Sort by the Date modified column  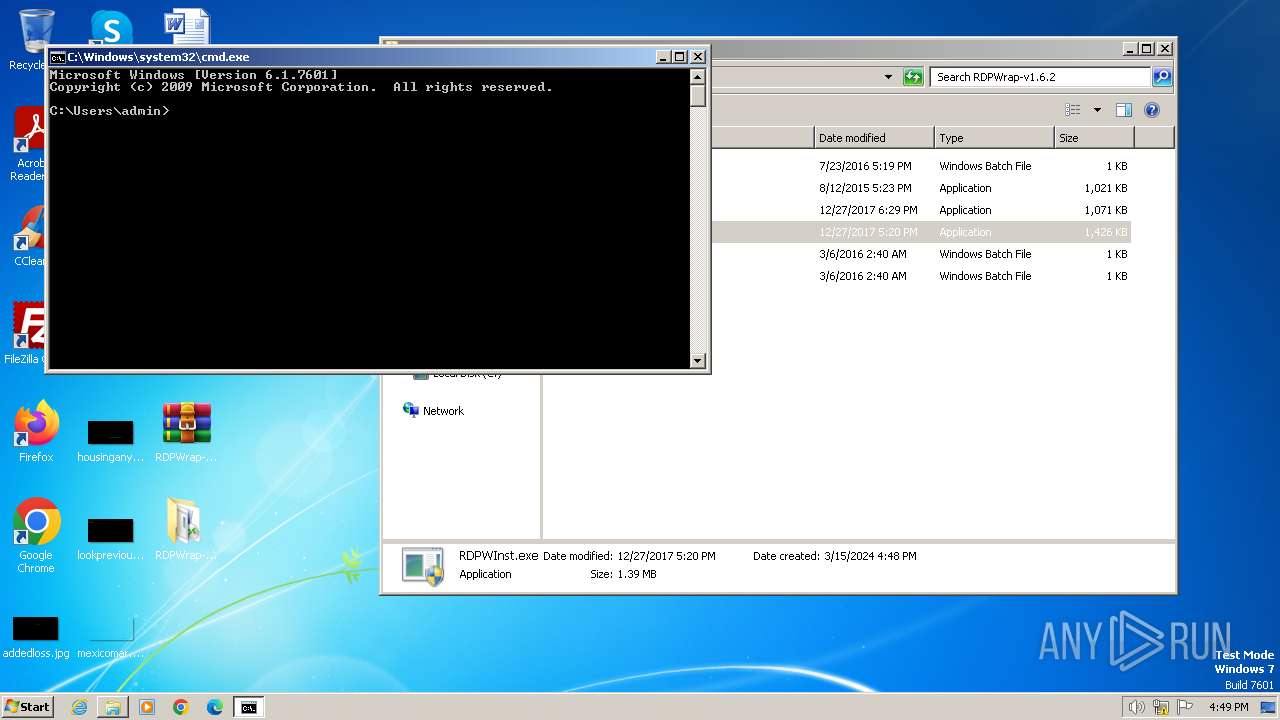tap(874, 138)
